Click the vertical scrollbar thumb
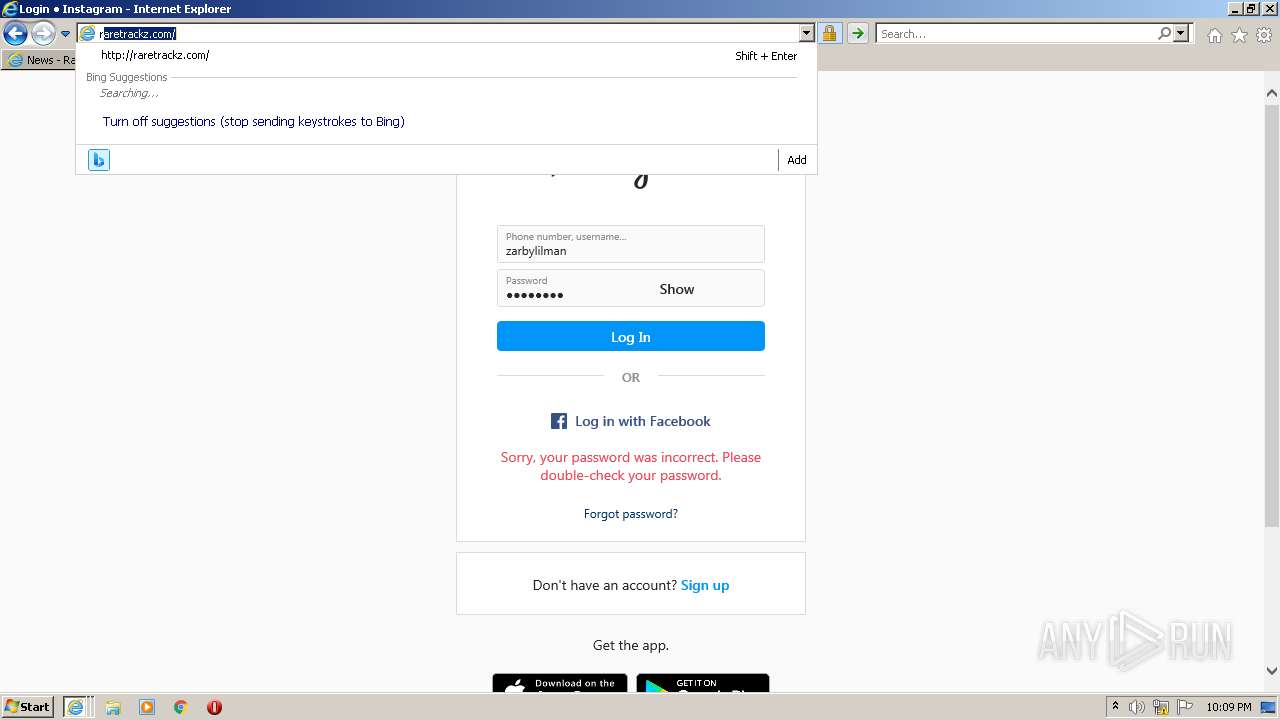The height and width of the screenshot is (720, 1280). pos(1272,315)
